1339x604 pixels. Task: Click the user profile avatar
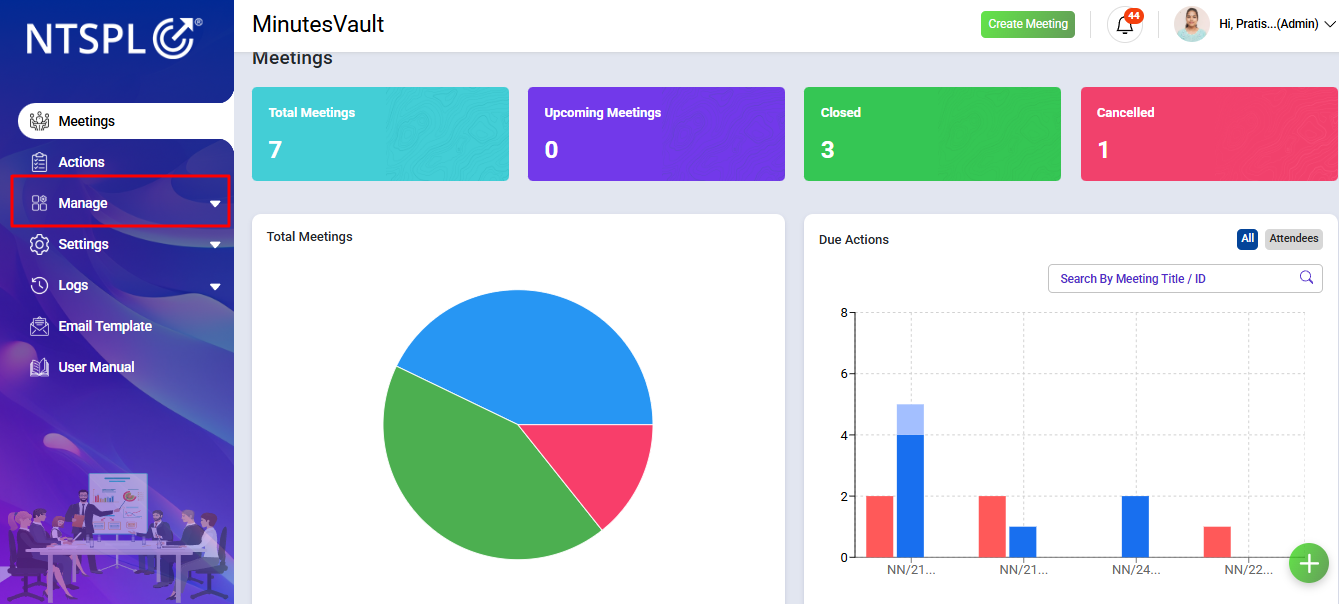pyautogui.click(x=1191, y=24)
